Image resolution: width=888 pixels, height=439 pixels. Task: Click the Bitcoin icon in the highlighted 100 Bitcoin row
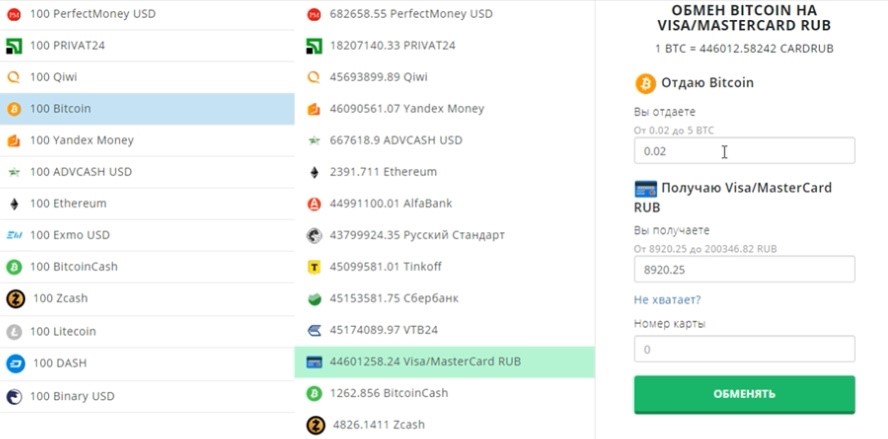[14, 109]
